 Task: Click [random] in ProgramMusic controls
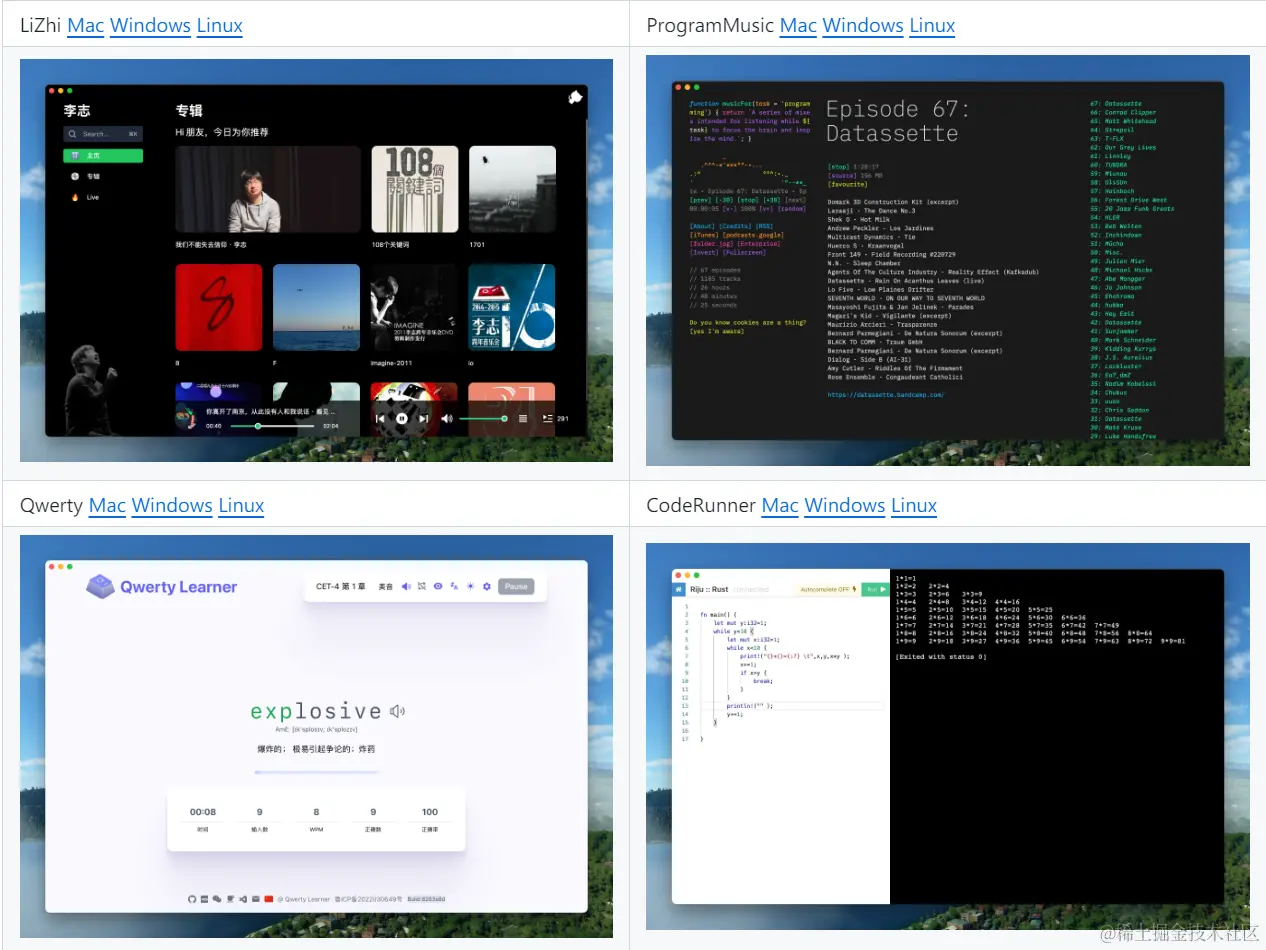[x=792, y=209]
